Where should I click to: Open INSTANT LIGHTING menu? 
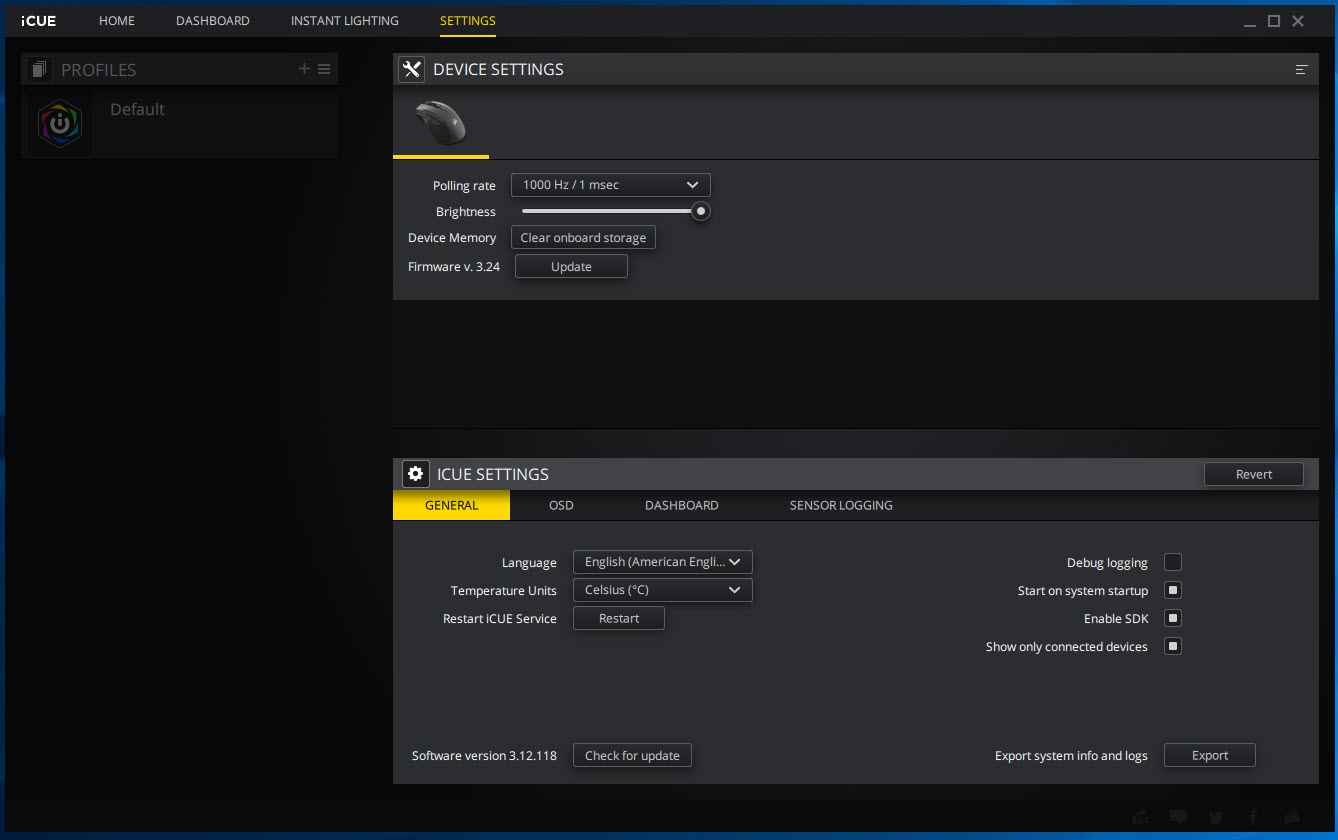coord(345,20)
